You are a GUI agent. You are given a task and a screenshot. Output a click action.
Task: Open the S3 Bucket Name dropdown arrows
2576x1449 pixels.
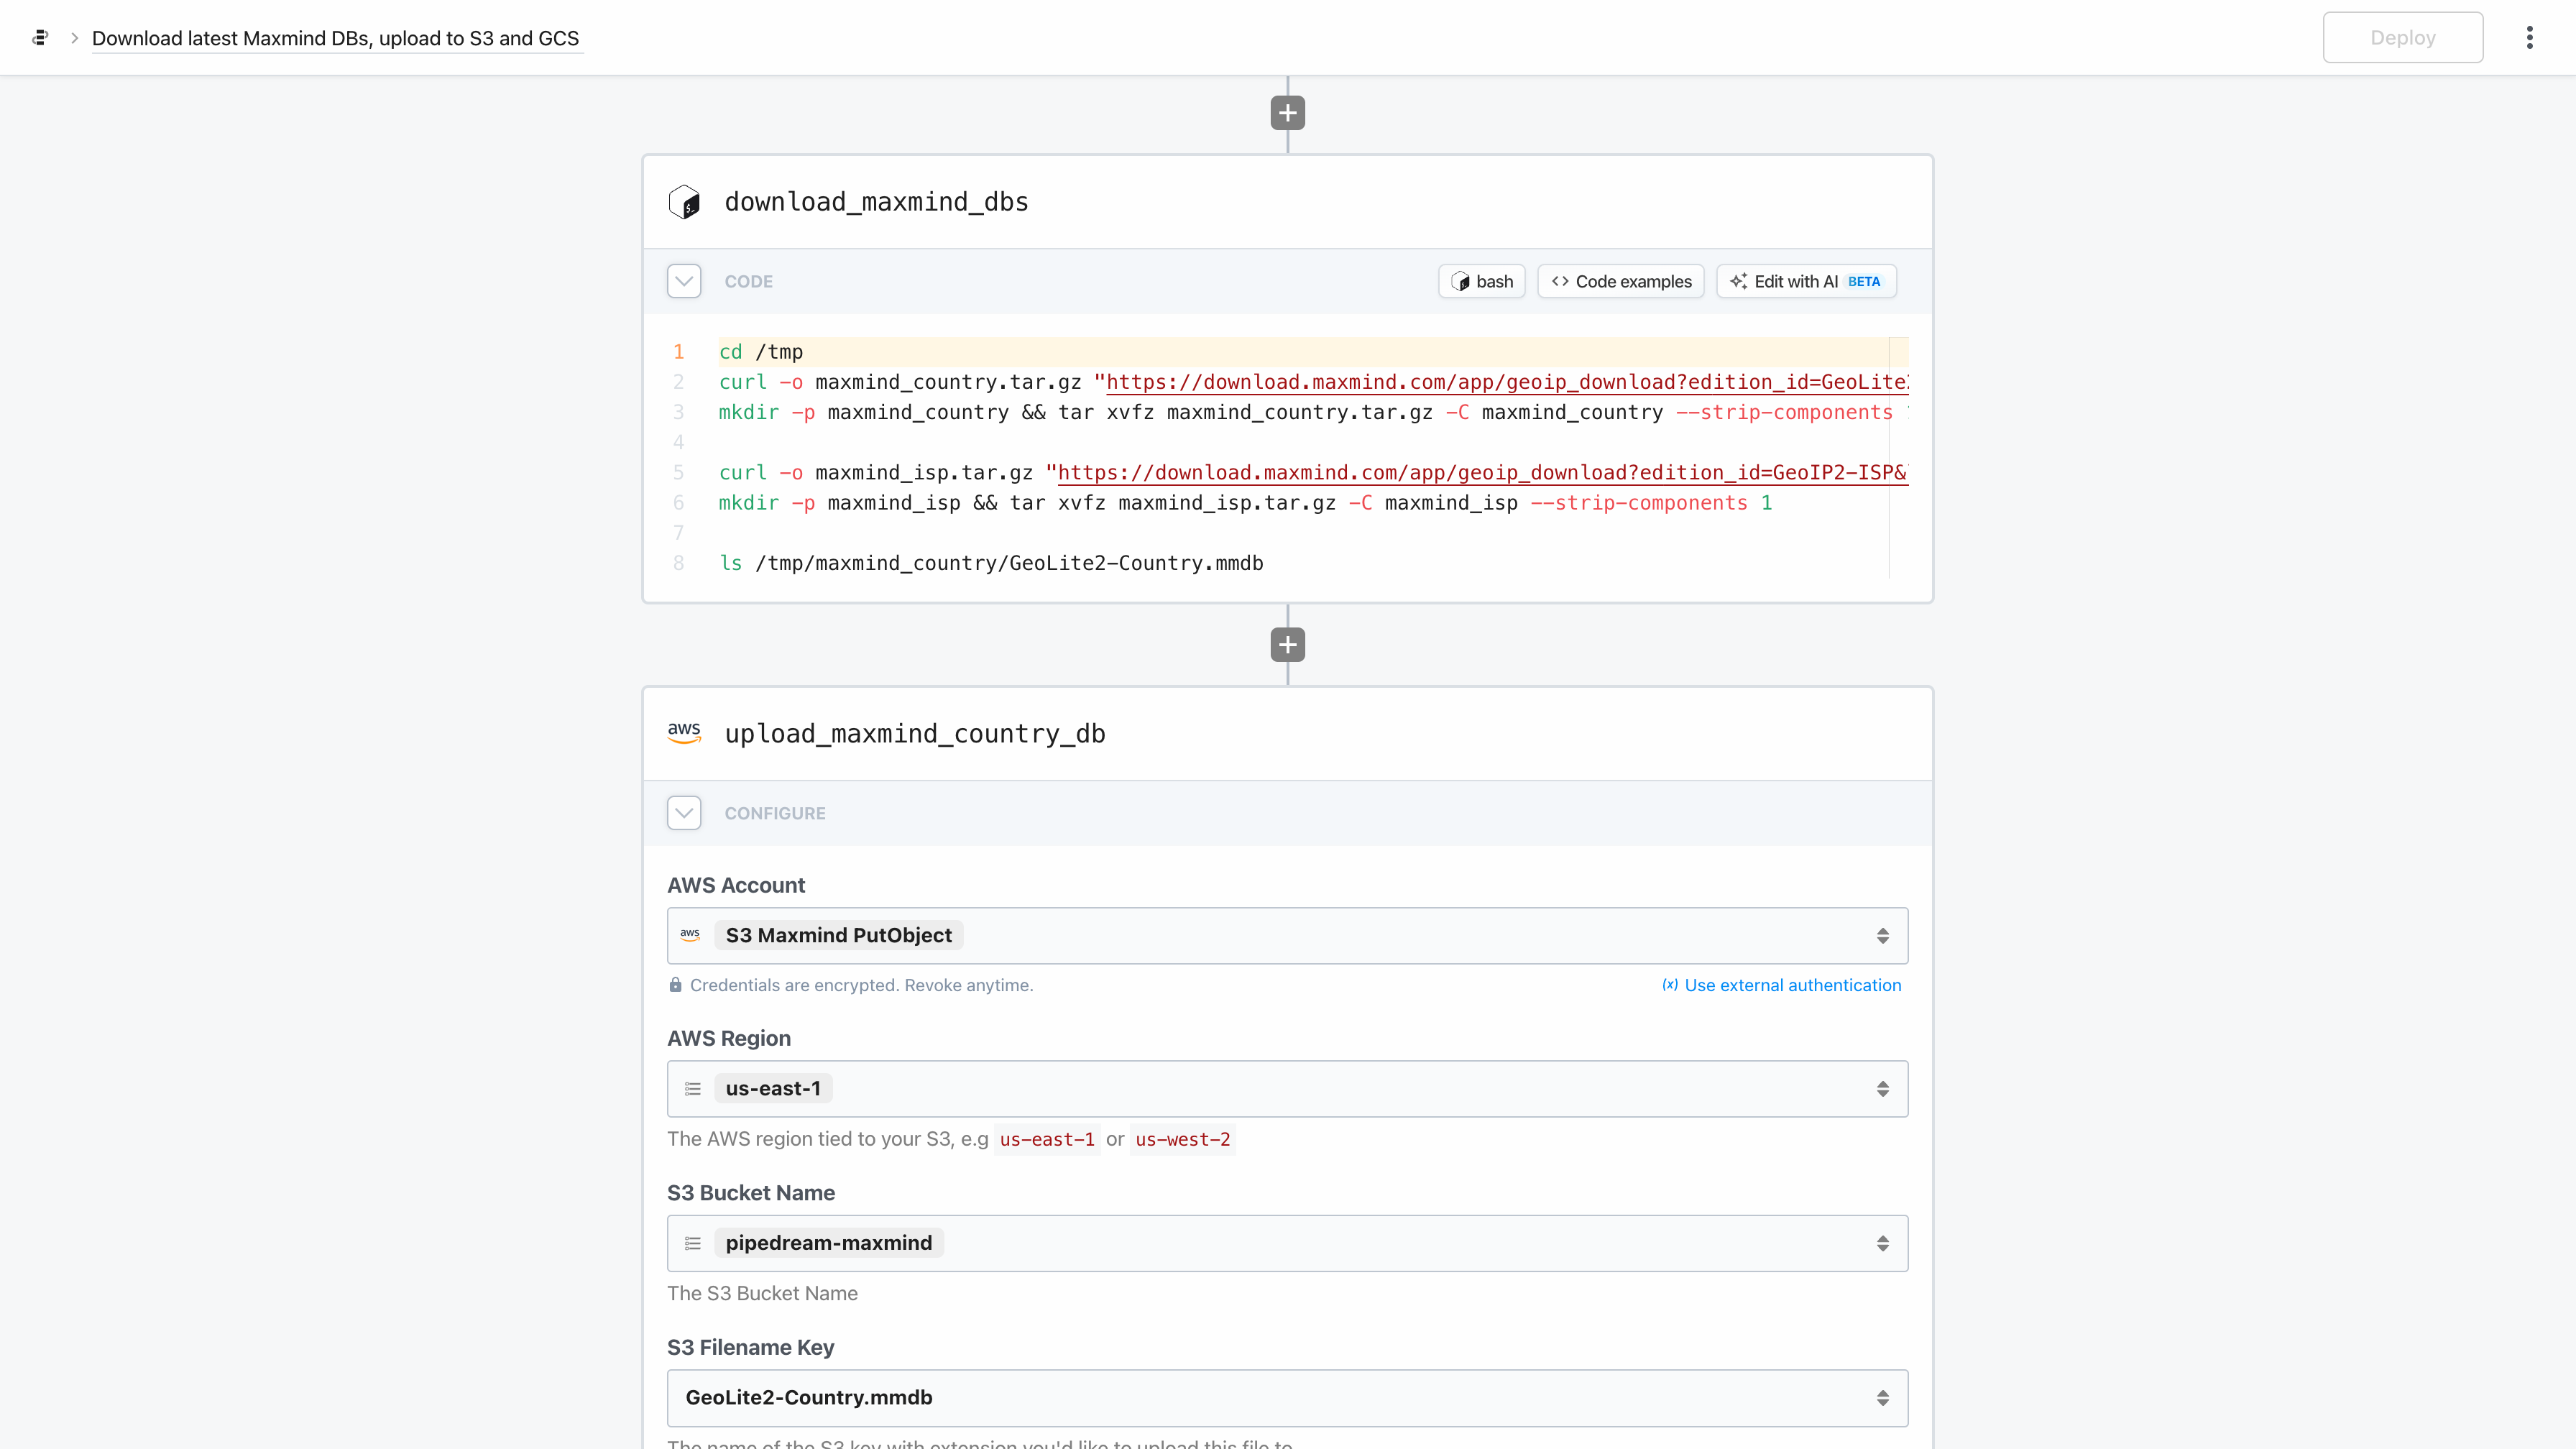[1882, 1243]
